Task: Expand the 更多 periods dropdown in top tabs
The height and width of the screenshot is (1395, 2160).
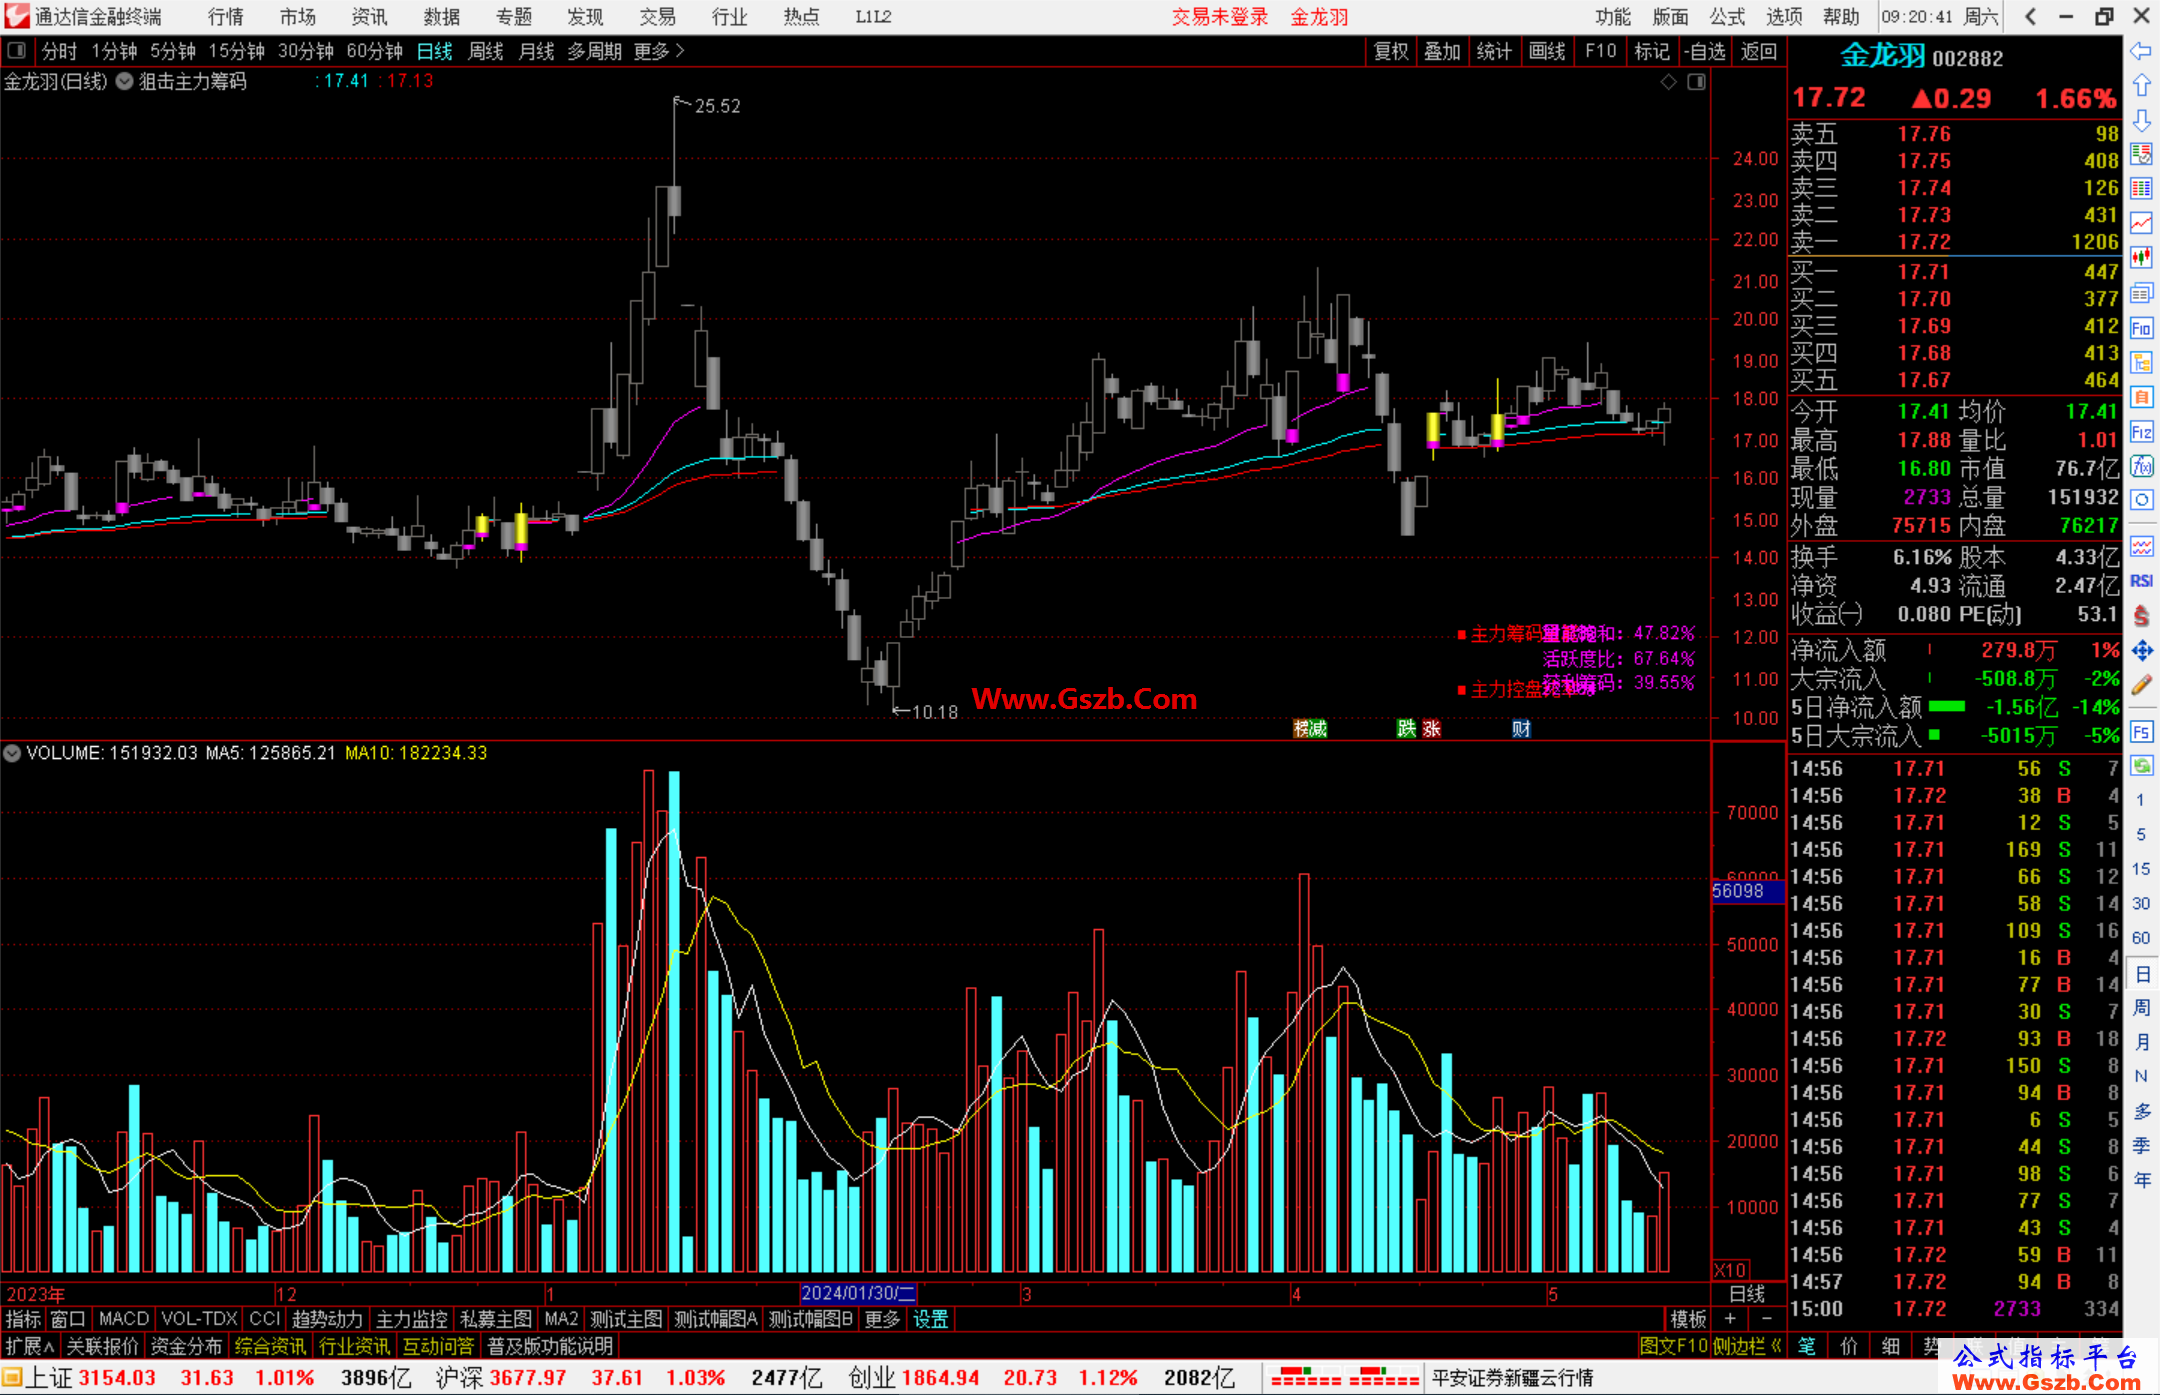Action: tap(659, 51)
